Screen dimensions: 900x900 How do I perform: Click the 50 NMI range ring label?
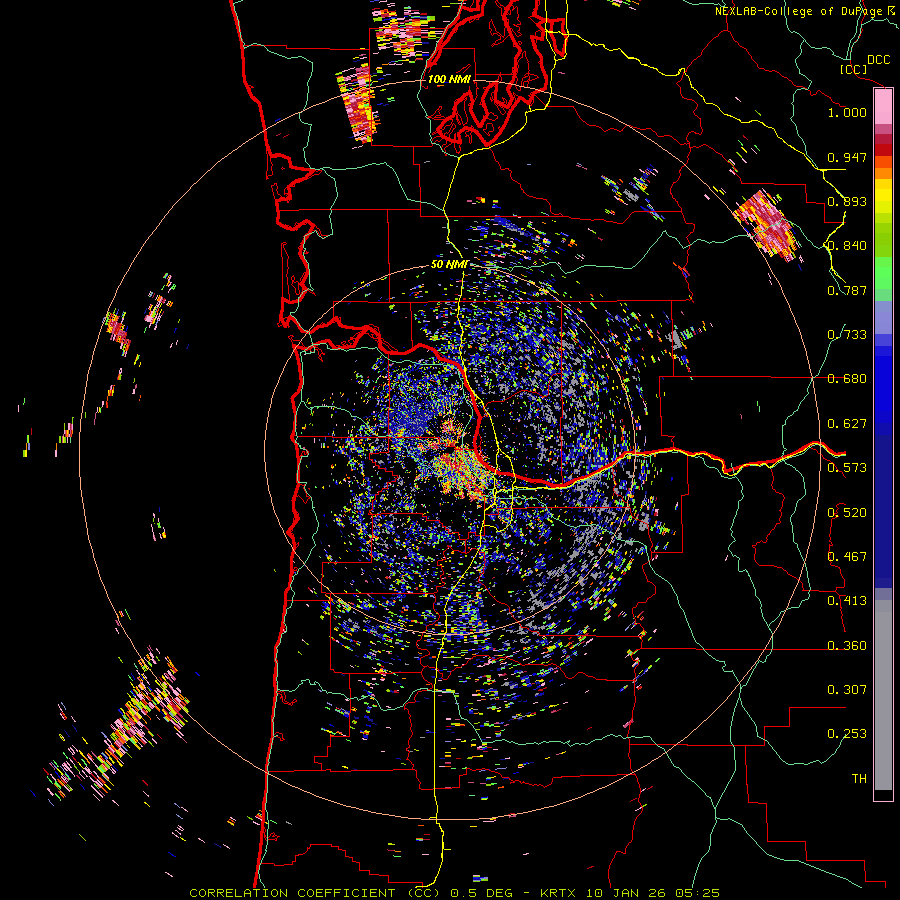pyautogui.click(x=449, y=265)
